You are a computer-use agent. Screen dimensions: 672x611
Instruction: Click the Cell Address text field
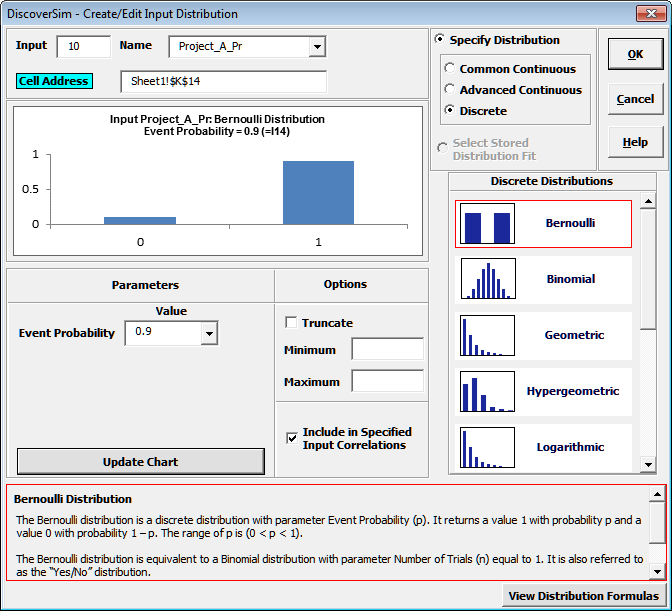point(223,82)
